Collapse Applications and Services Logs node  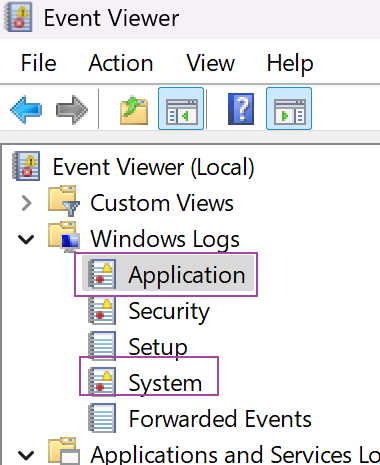coord(26,455)
